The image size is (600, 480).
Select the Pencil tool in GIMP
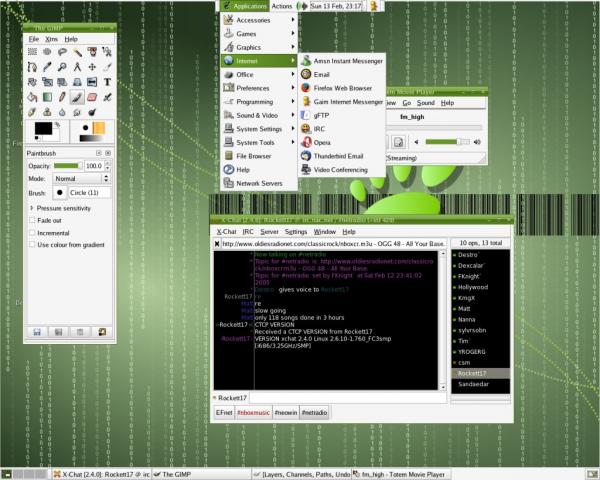[62, 97]
